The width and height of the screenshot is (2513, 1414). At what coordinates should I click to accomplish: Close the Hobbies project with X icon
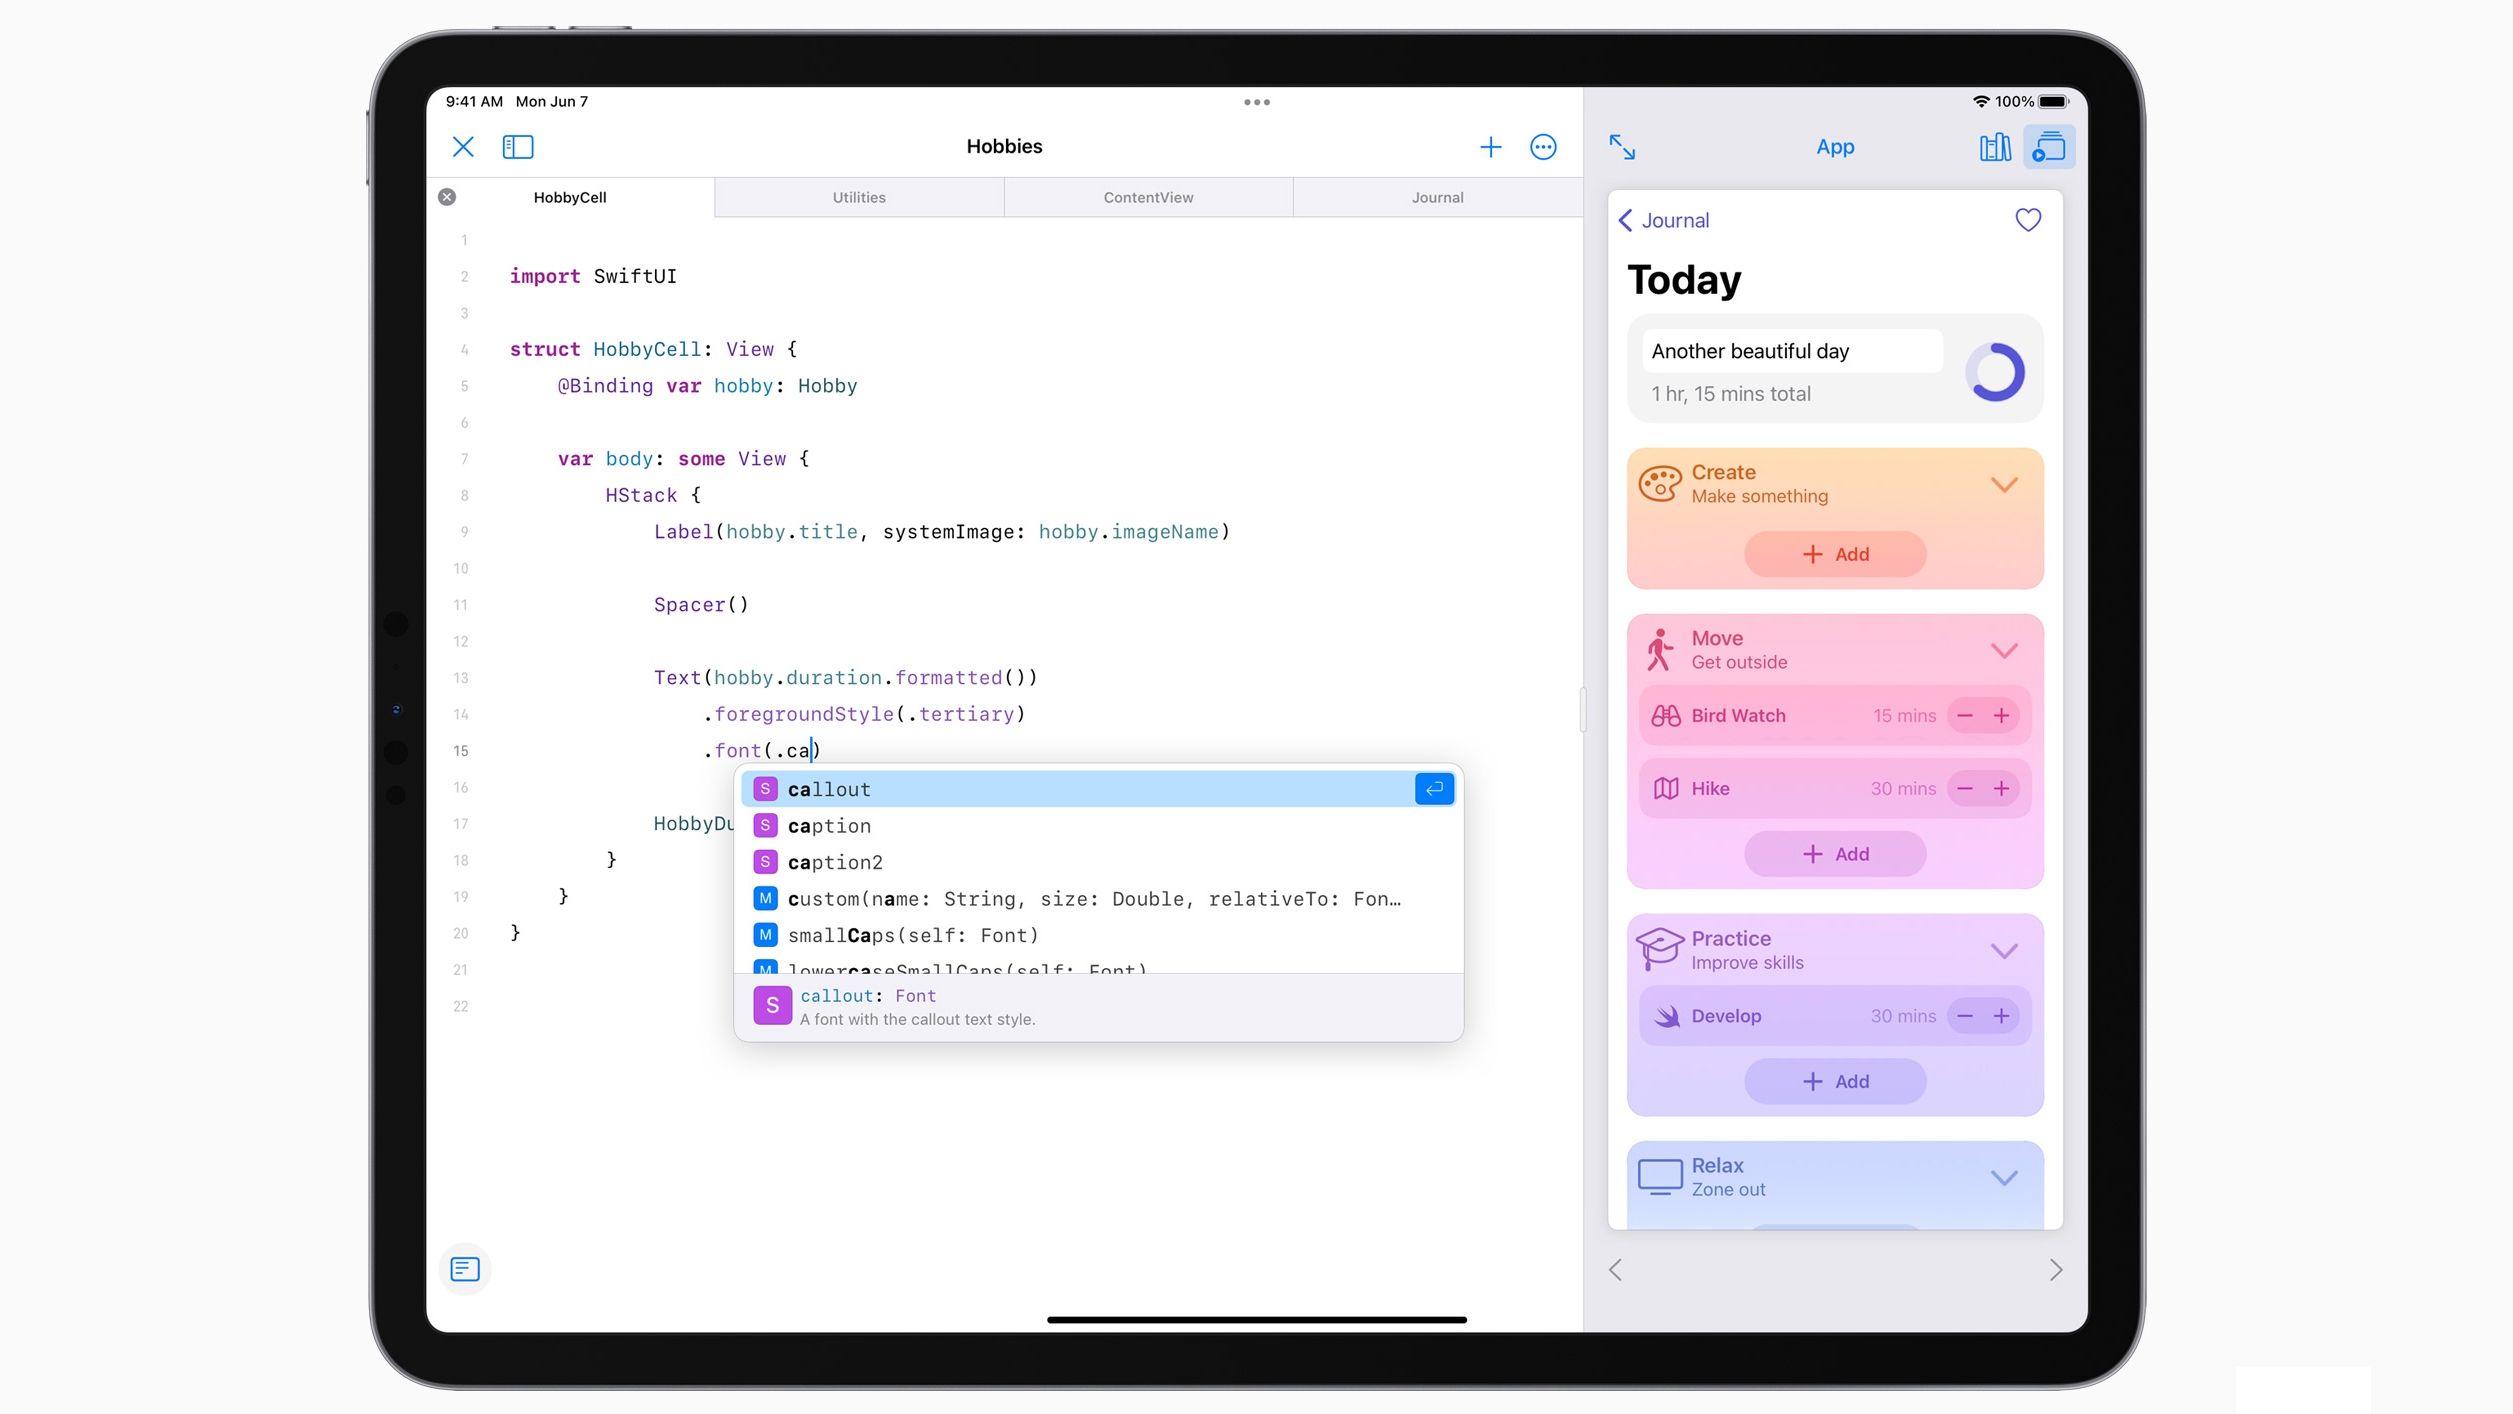click(463, 147)
